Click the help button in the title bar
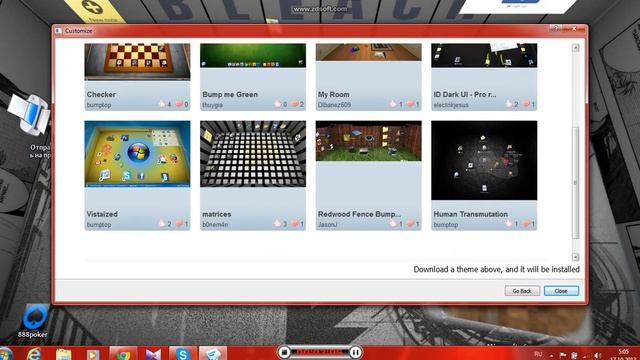The image size is (640, 360). click(x=556, y=28)
